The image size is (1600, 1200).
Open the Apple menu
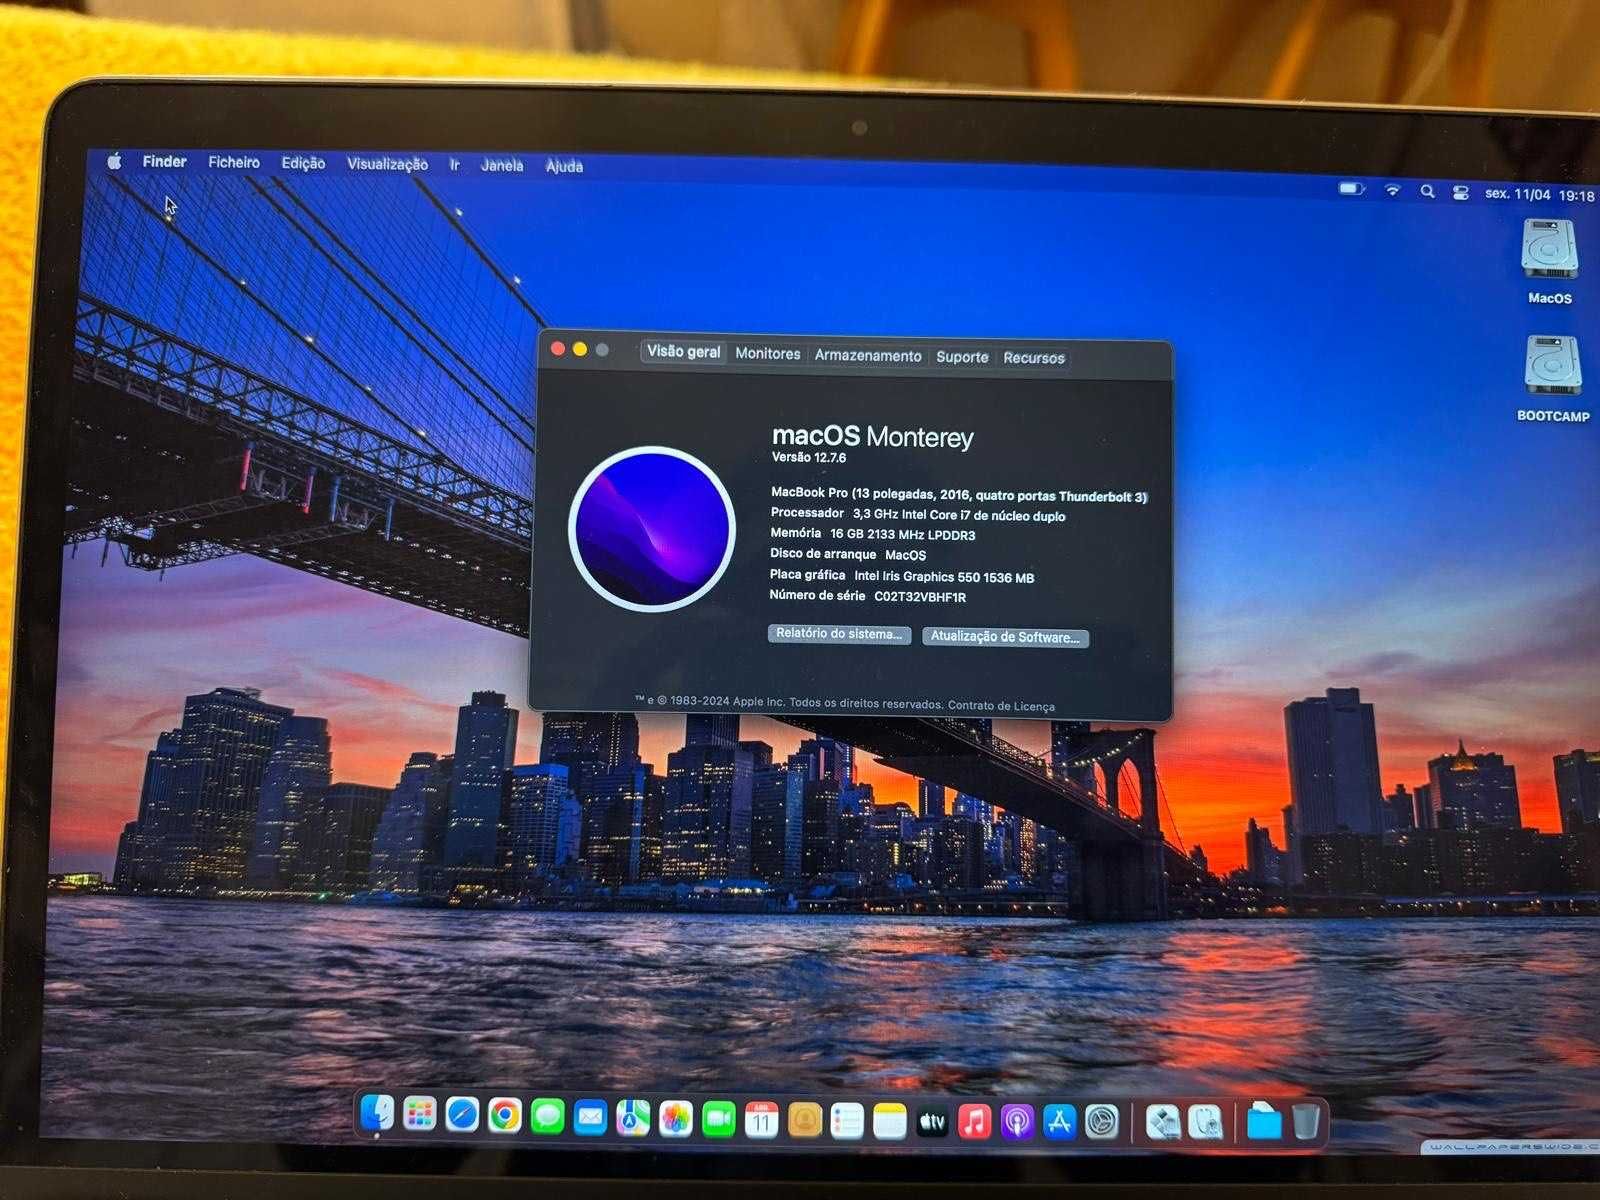pyautogui.click(x=114, y=161)
